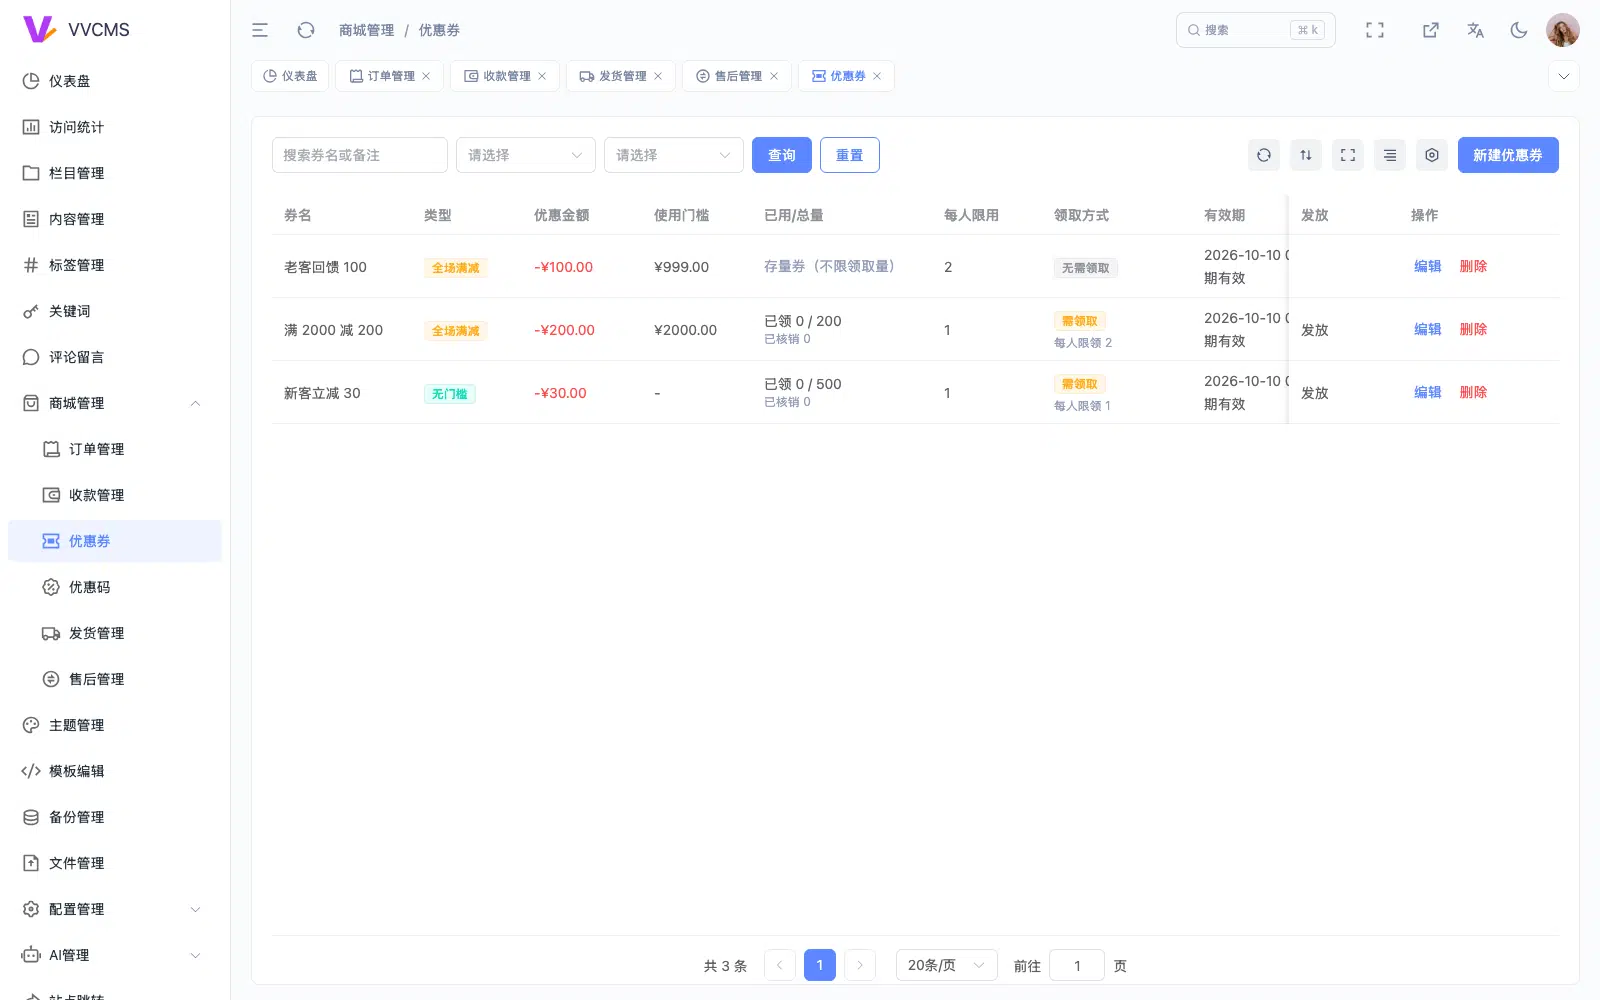Edit the 老客回馈 100 coupon
Image resolution: width=1600 pixels, height=1000 pixels.
pos(1428,266)
